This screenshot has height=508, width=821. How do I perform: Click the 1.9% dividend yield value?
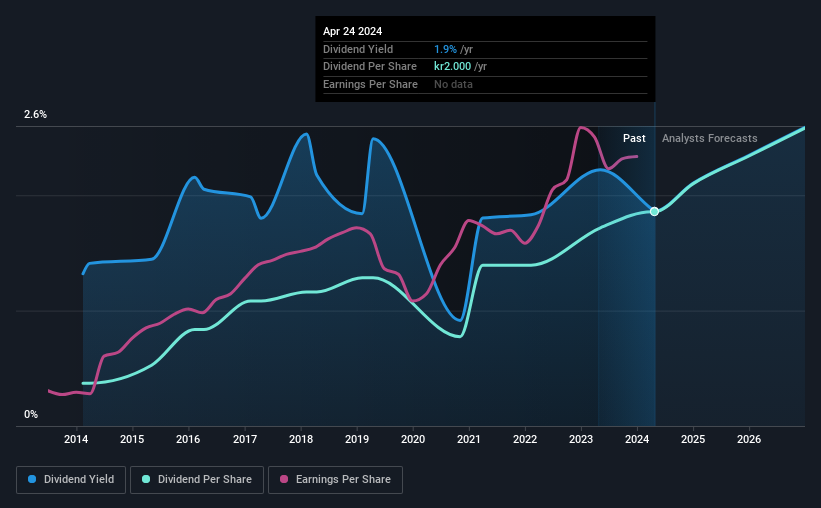tap(446, 49)
